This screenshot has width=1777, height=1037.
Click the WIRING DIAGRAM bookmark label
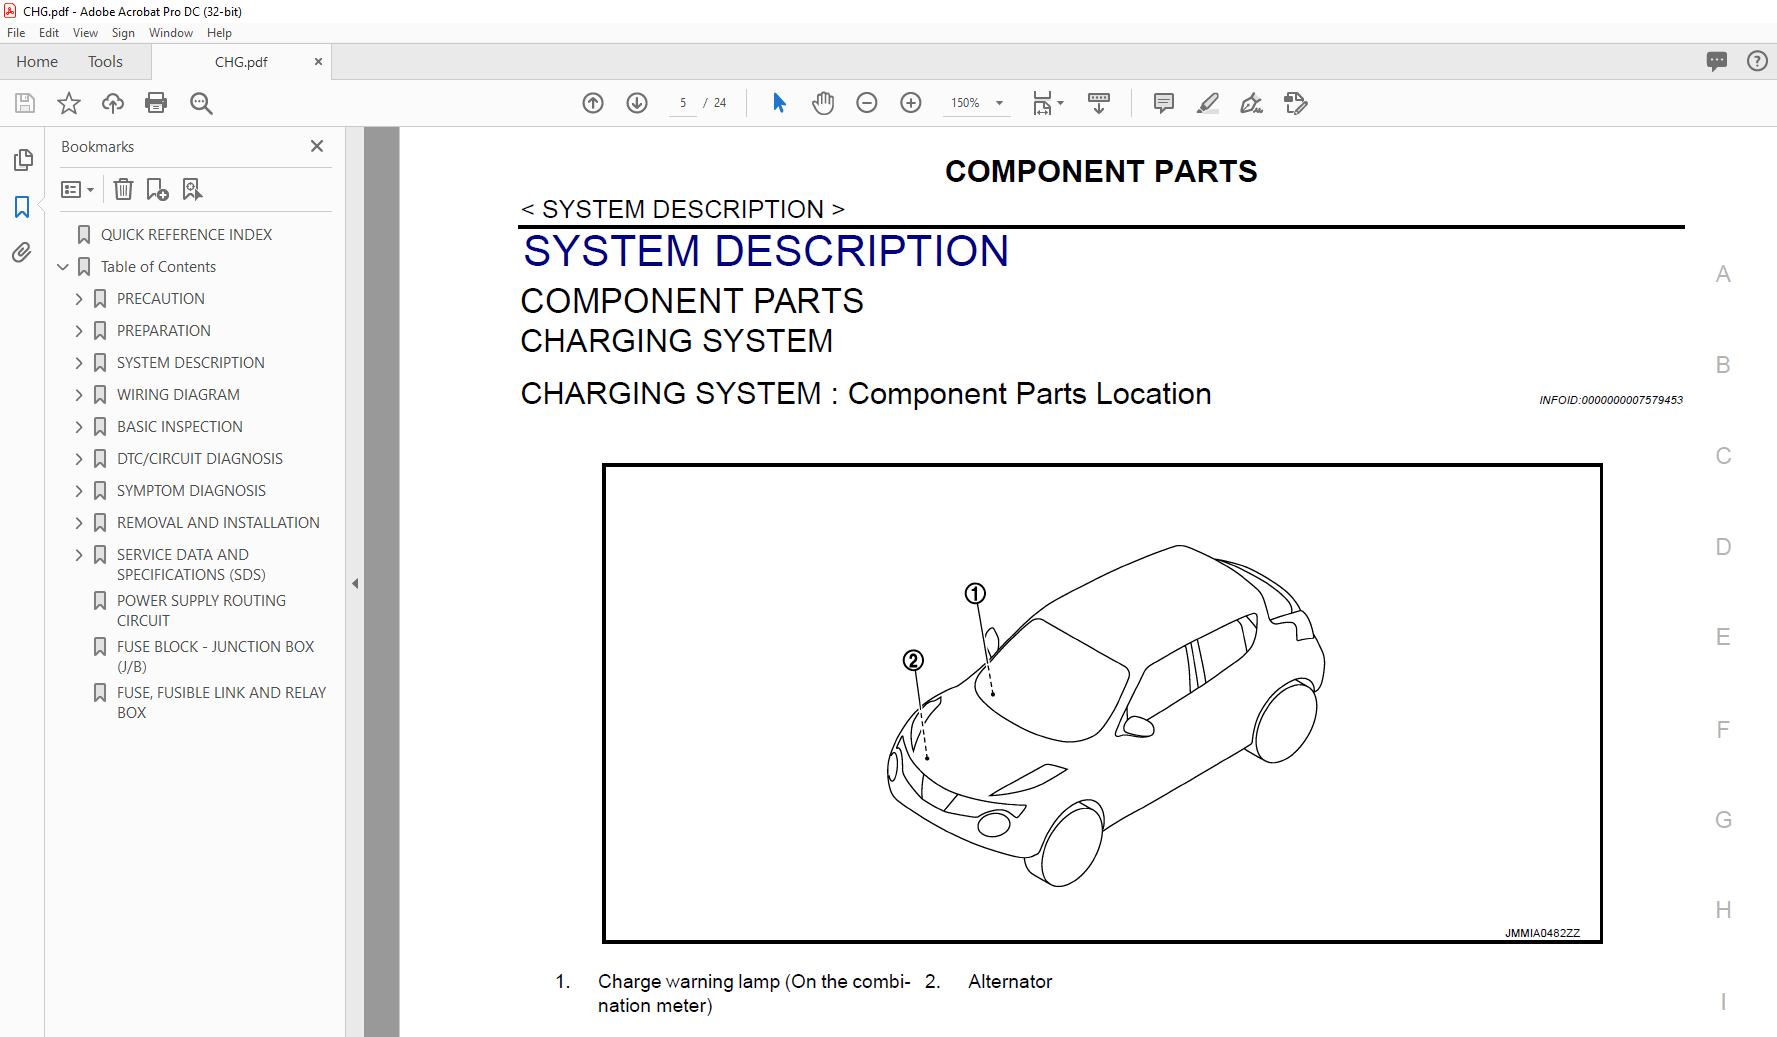[x=178, y=395]
